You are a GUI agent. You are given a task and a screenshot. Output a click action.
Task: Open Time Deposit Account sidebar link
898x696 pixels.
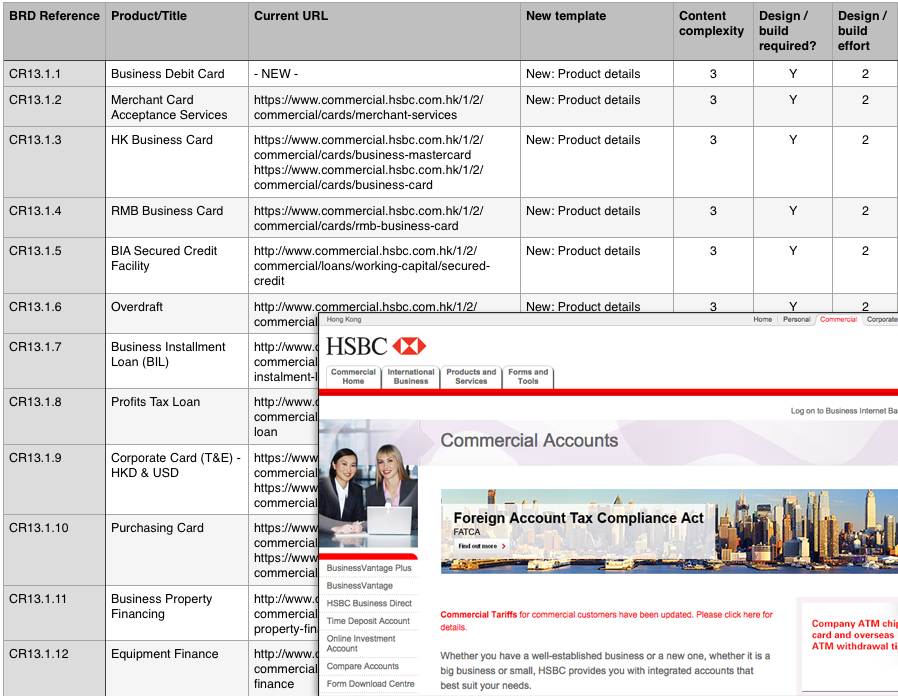tap(368, 621)
